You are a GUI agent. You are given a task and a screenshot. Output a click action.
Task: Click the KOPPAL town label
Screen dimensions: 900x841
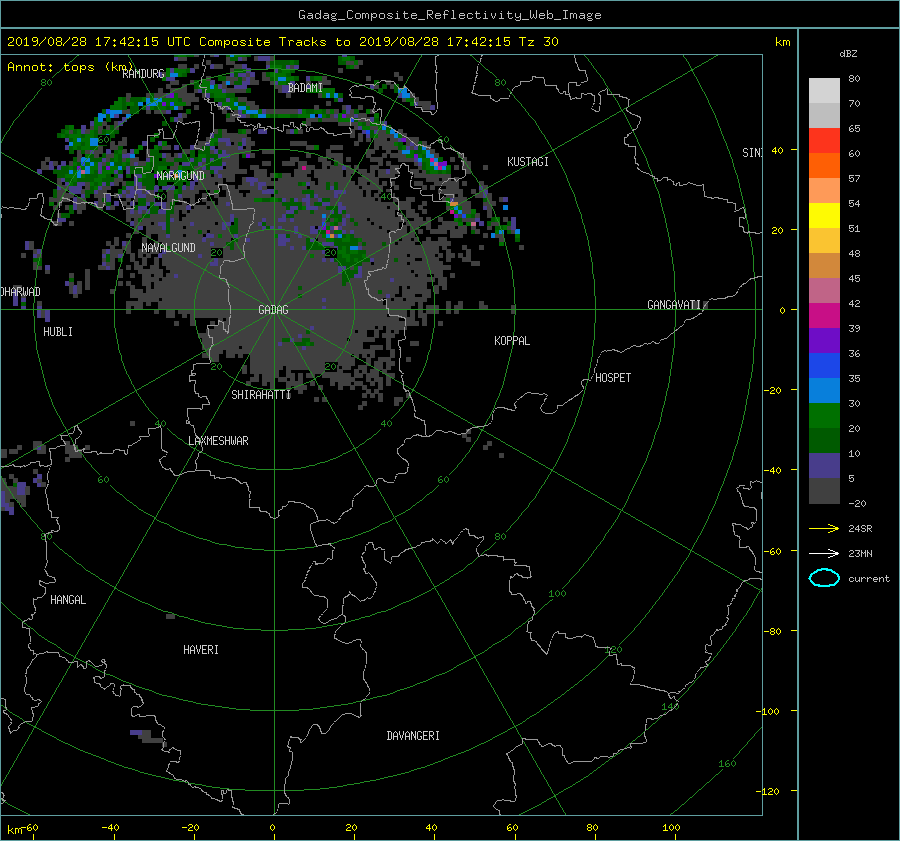pos(512,341)
